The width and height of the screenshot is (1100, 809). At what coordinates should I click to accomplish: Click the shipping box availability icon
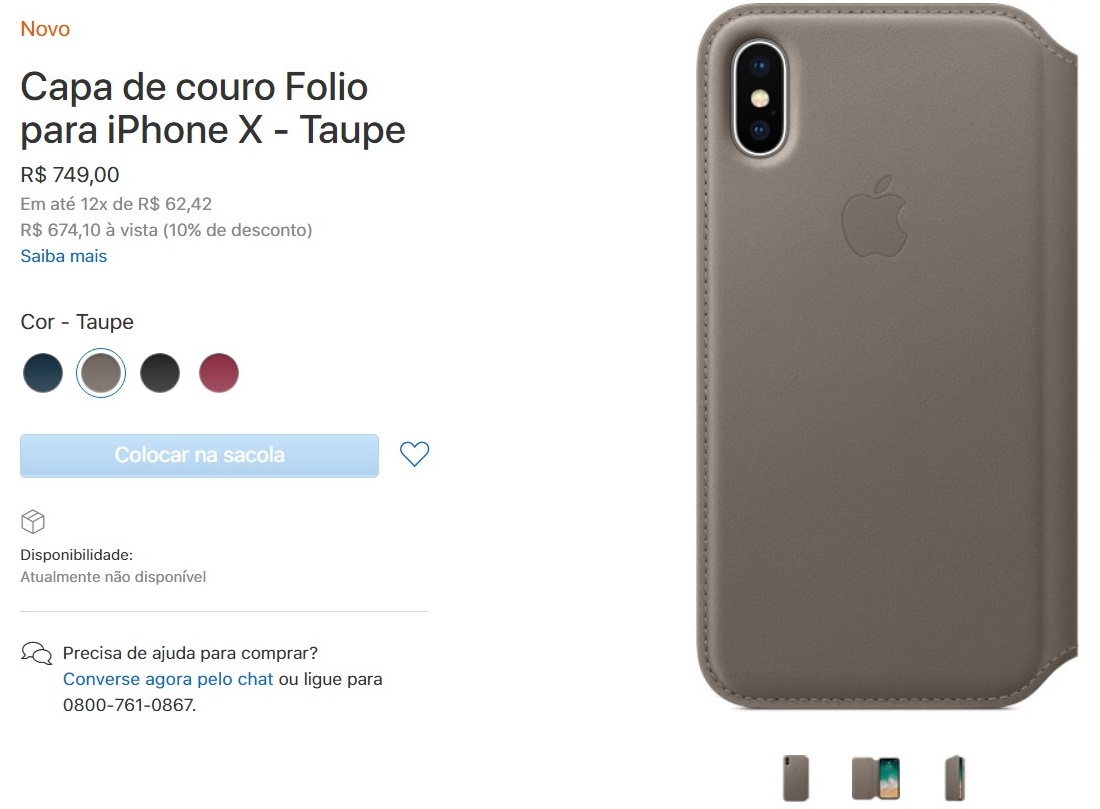pos(33,521)
